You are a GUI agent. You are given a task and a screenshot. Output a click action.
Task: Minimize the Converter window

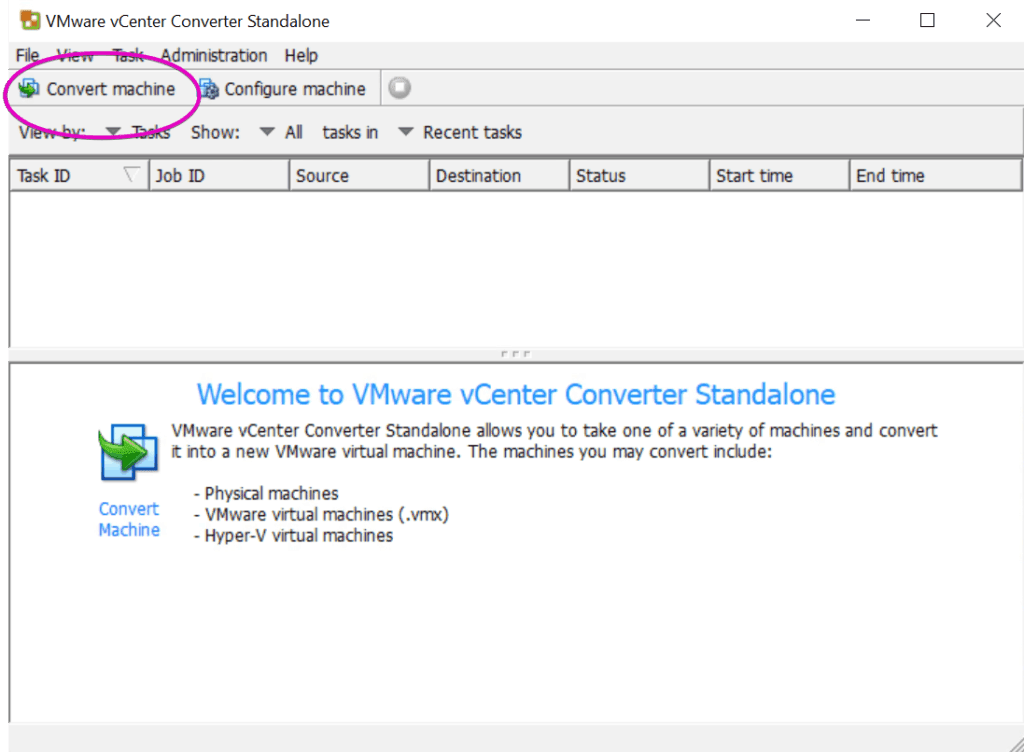(863, 20)
